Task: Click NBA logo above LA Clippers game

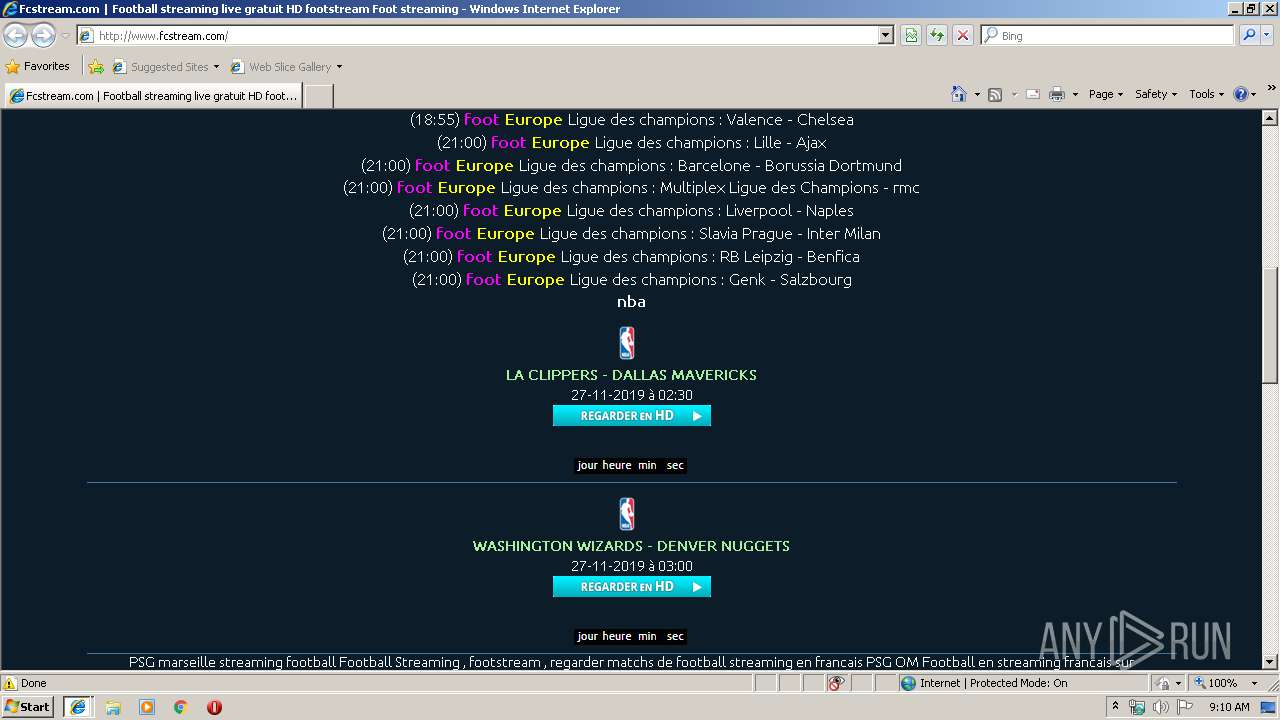Action: pyautogui.click(x=627, y=343)
